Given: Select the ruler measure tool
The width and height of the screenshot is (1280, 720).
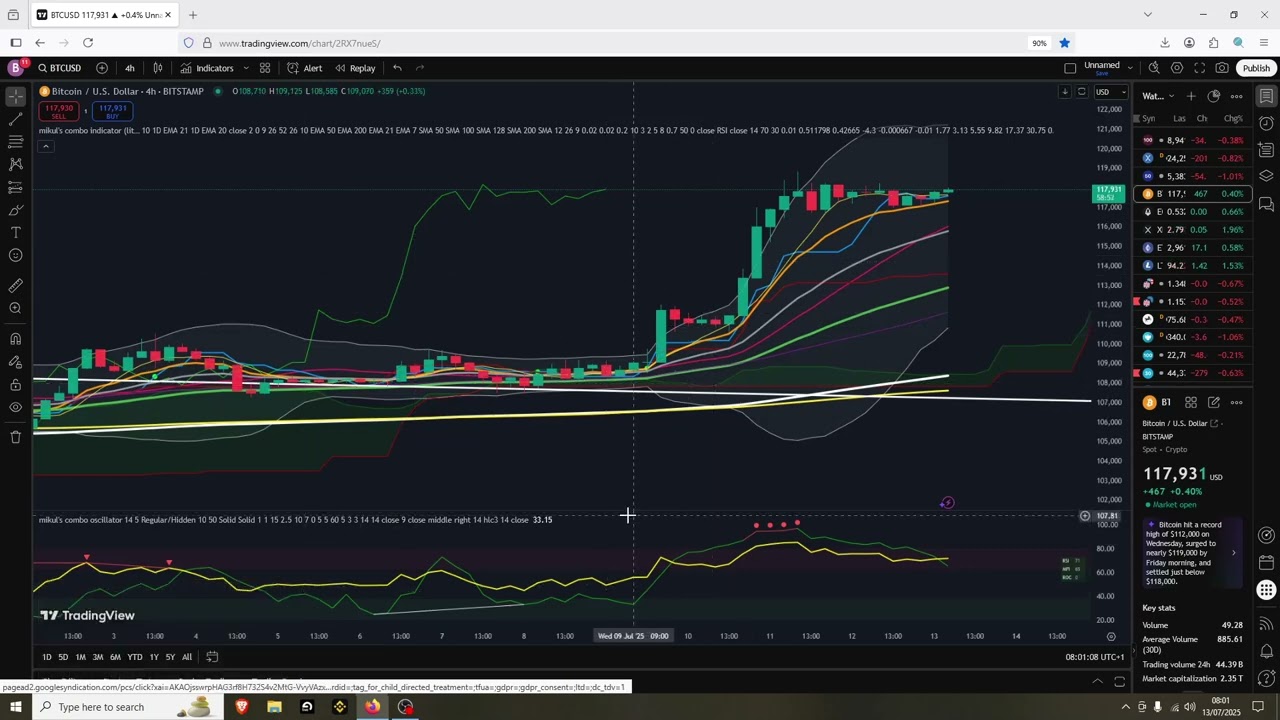Looking at the screenshot, I should pos(15,285).
